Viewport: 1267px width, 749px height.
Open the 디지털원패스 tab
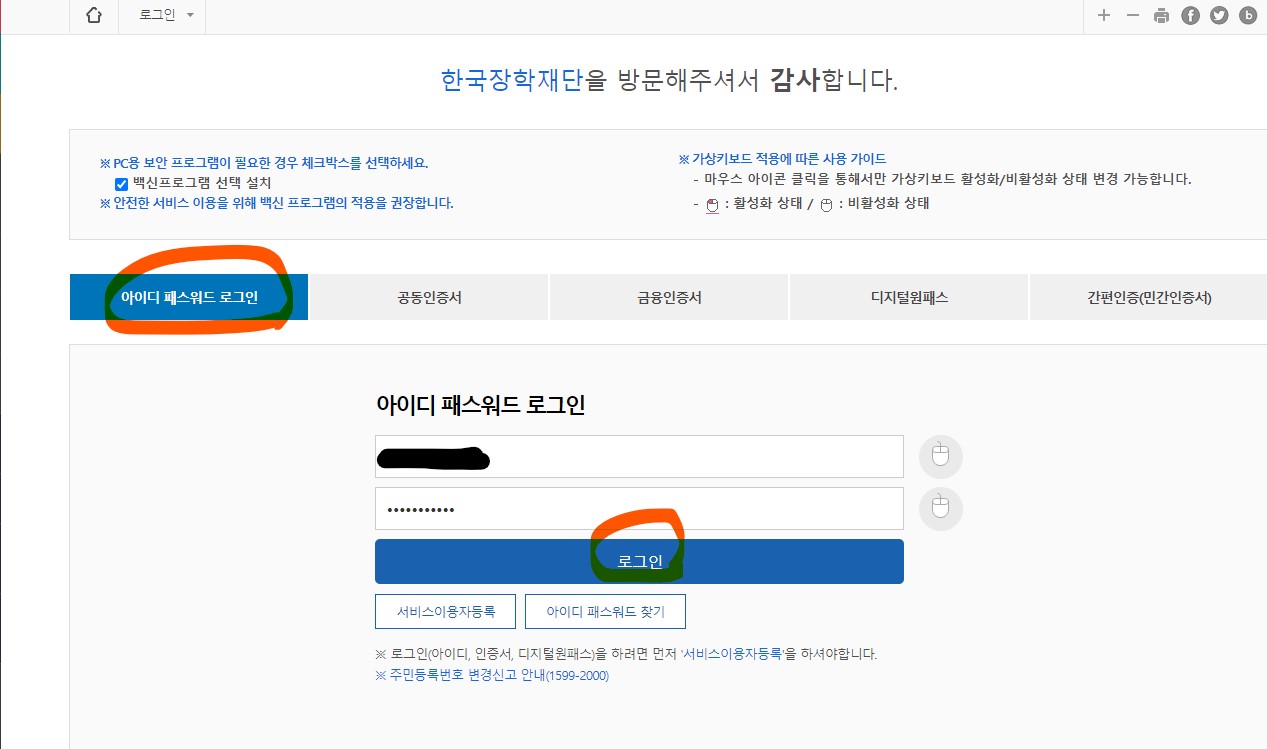click(909, 297)
